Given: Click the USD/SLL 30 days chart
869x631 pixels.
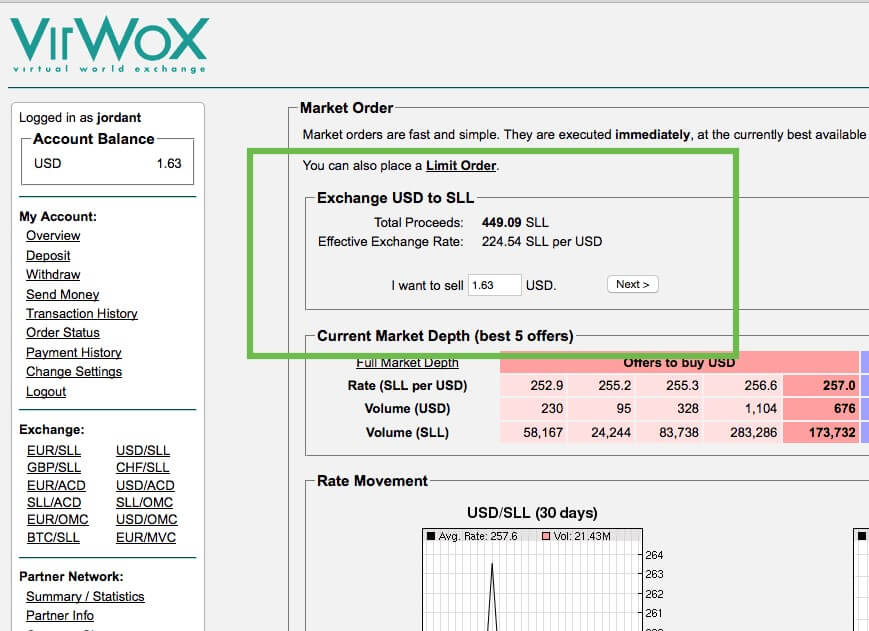Looking at the screenshot, I should pos(532,579).
